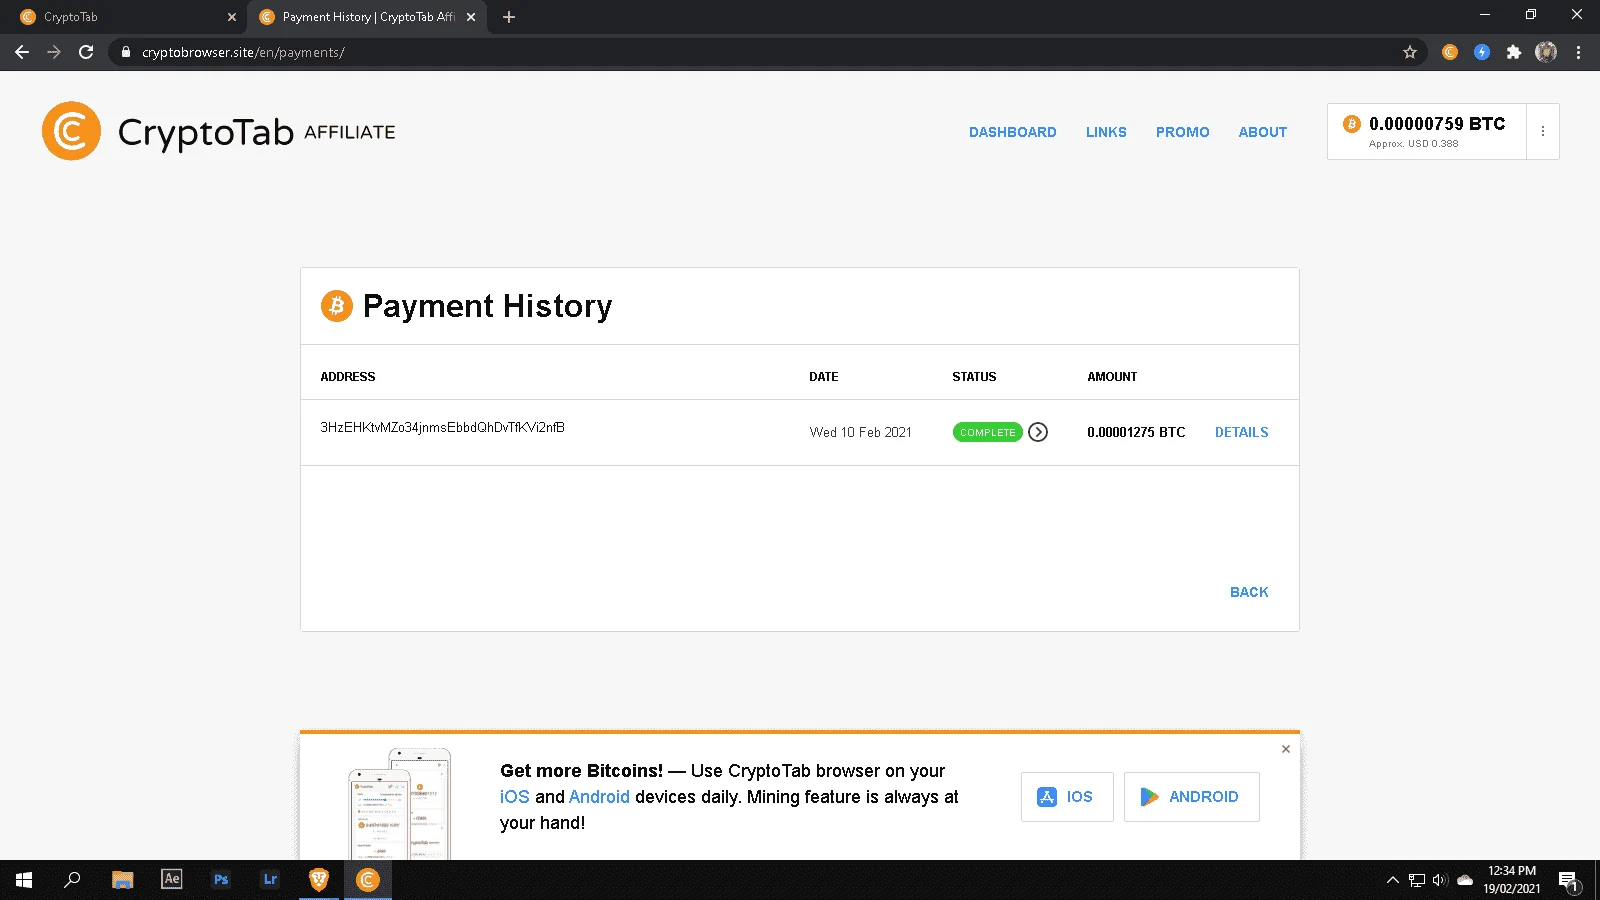The width and height of the screenshot is (1600, 900).
Task: Open the volume control in tray
Action: pos(1440,880)
